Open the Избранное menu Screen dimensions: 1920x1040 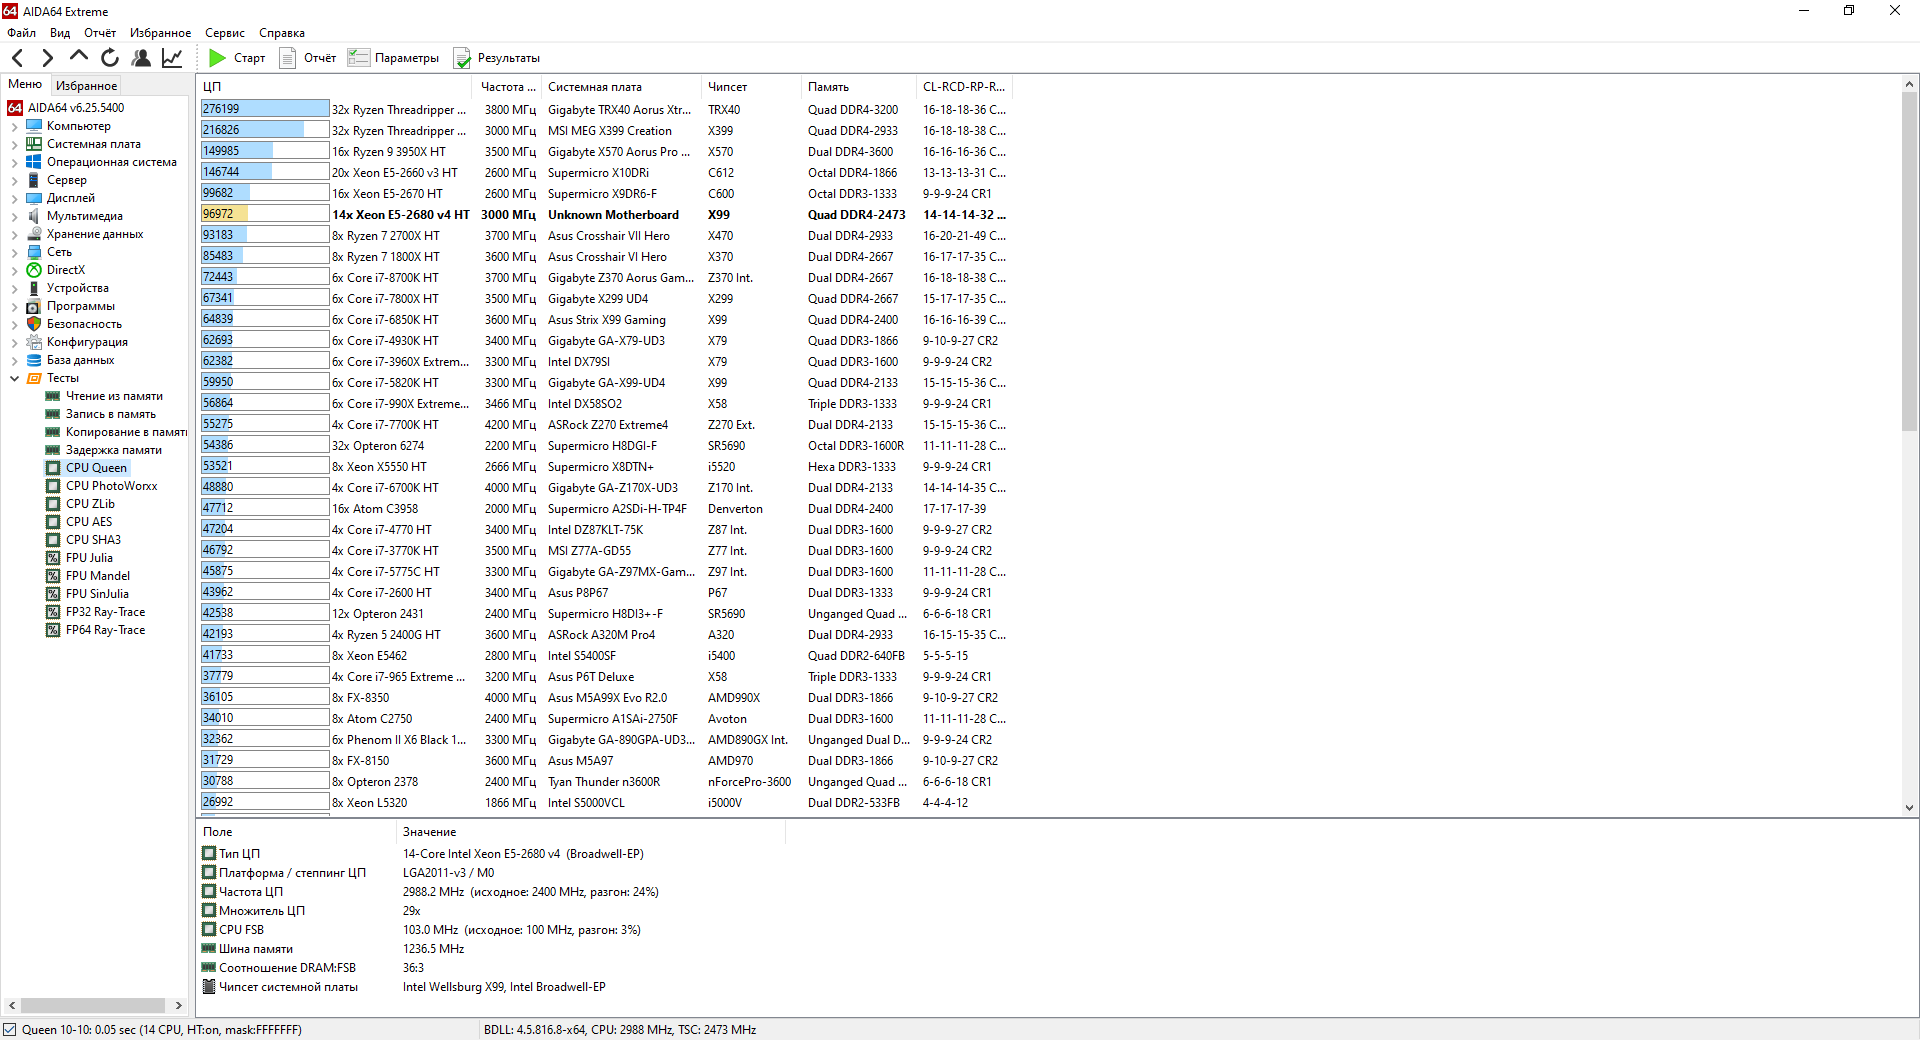click(160, 33)
